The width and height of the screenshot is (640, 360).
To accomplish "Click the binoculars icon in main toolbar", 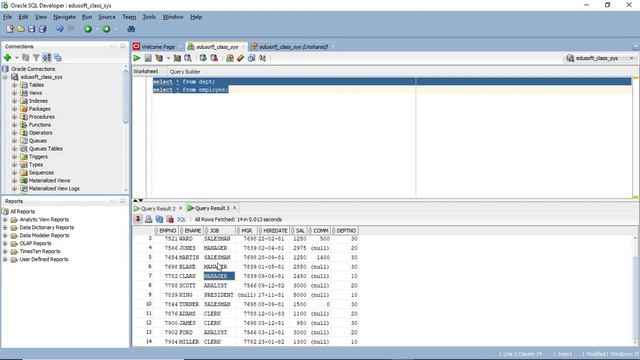I will (131, 29).
